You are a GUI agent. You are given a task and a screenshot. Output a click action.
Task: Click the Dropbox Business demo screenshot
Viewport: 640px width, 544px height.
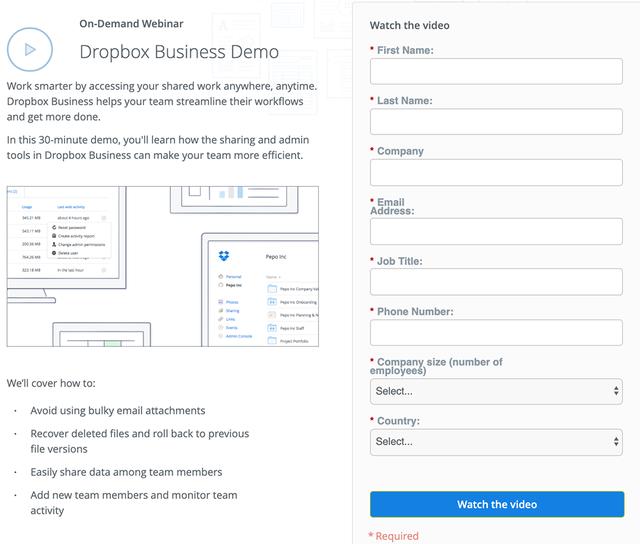[162, 266]
